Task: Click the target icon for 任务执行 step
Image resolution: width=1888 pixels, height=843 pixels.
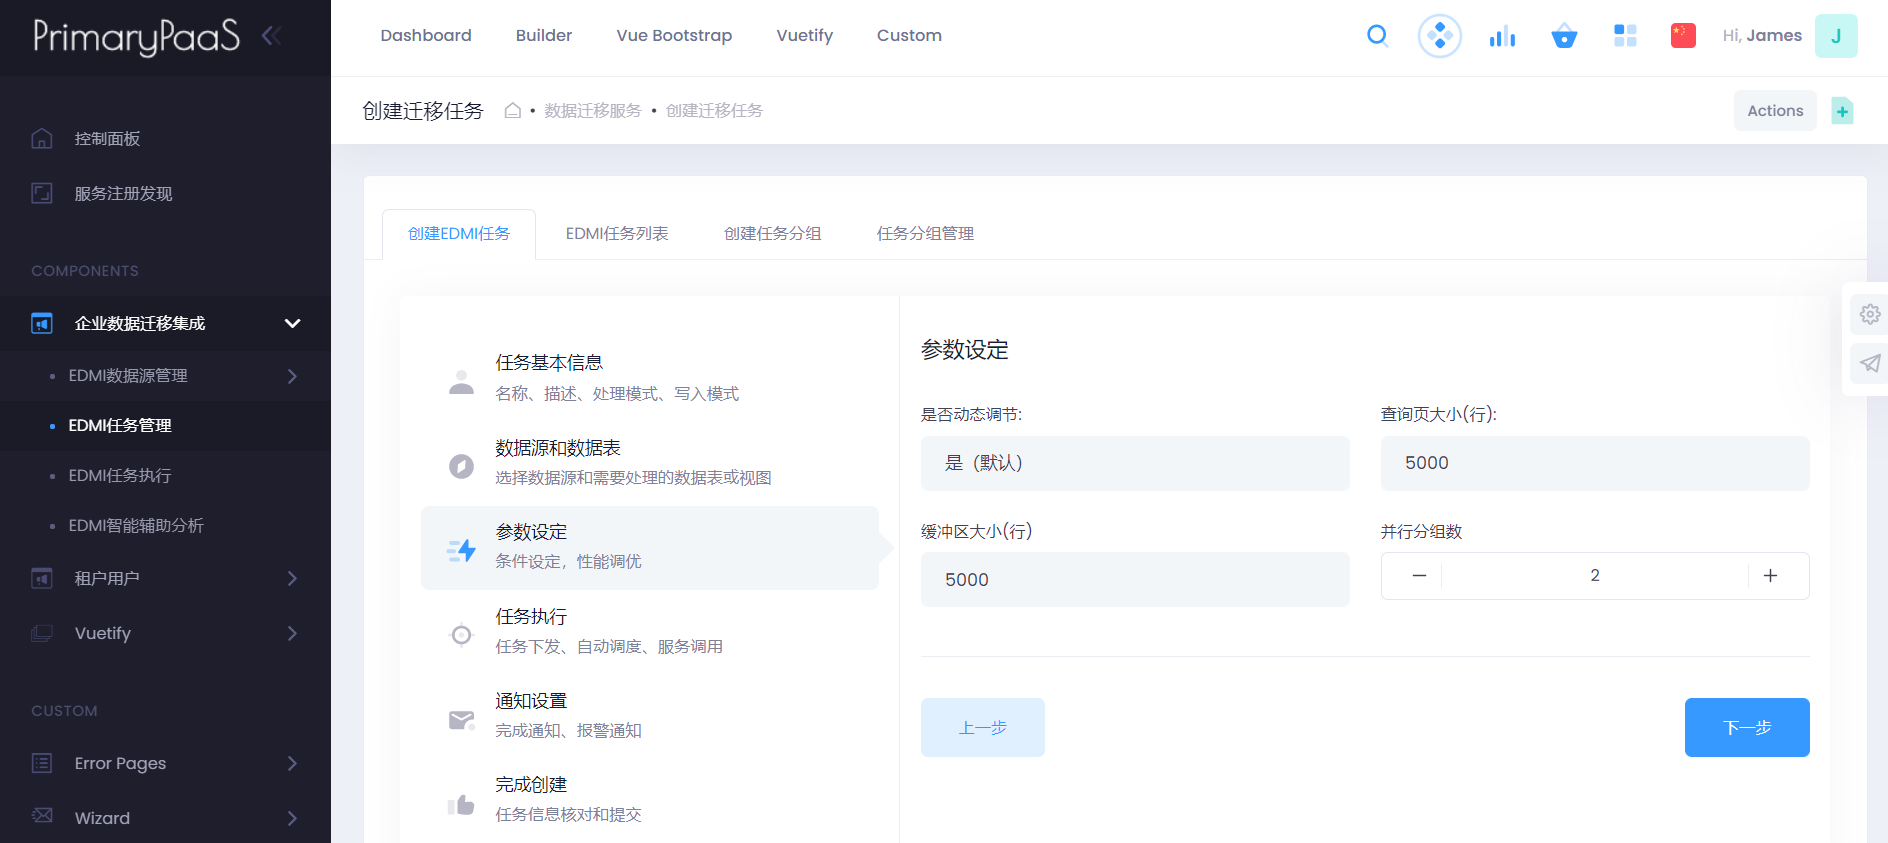Action: [x=461, y=634]
